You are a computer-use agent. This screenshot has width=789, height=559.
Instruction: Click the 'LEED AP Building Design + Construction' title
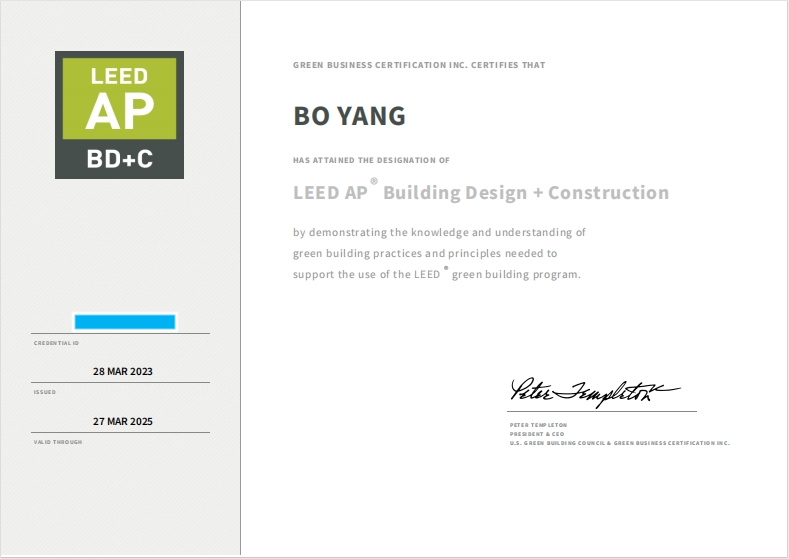(x=480, y=192)
